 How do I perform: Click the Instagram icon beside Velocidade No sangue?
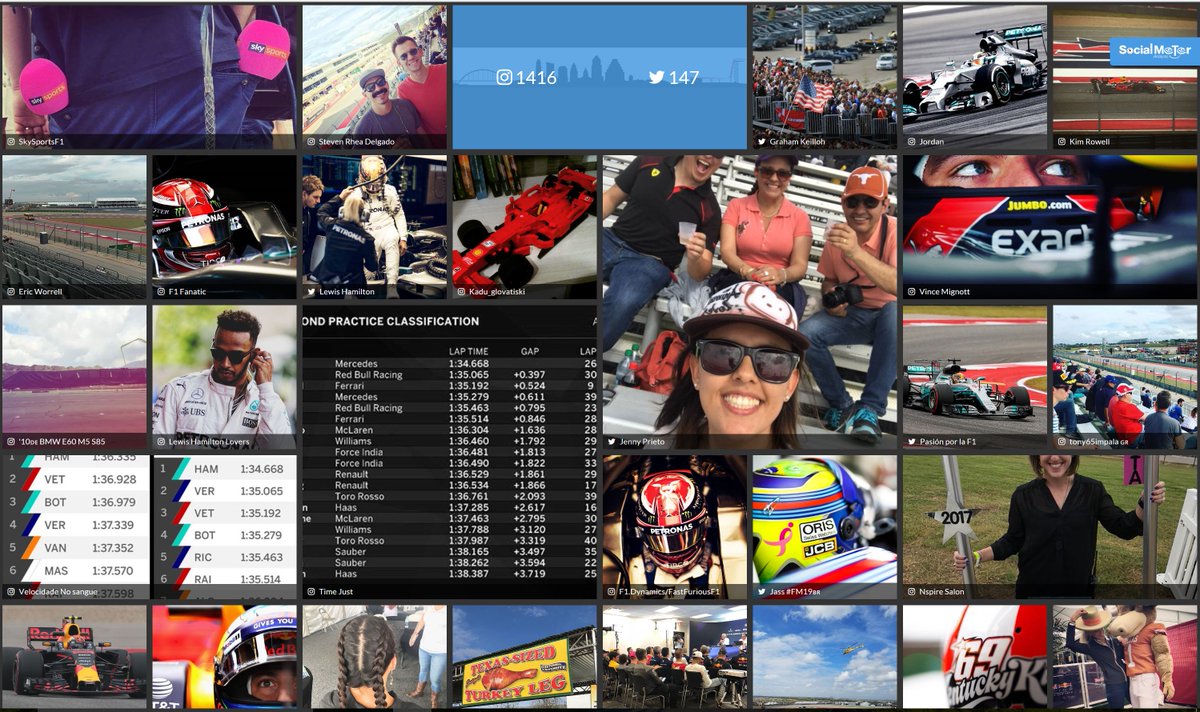point(10,592)
